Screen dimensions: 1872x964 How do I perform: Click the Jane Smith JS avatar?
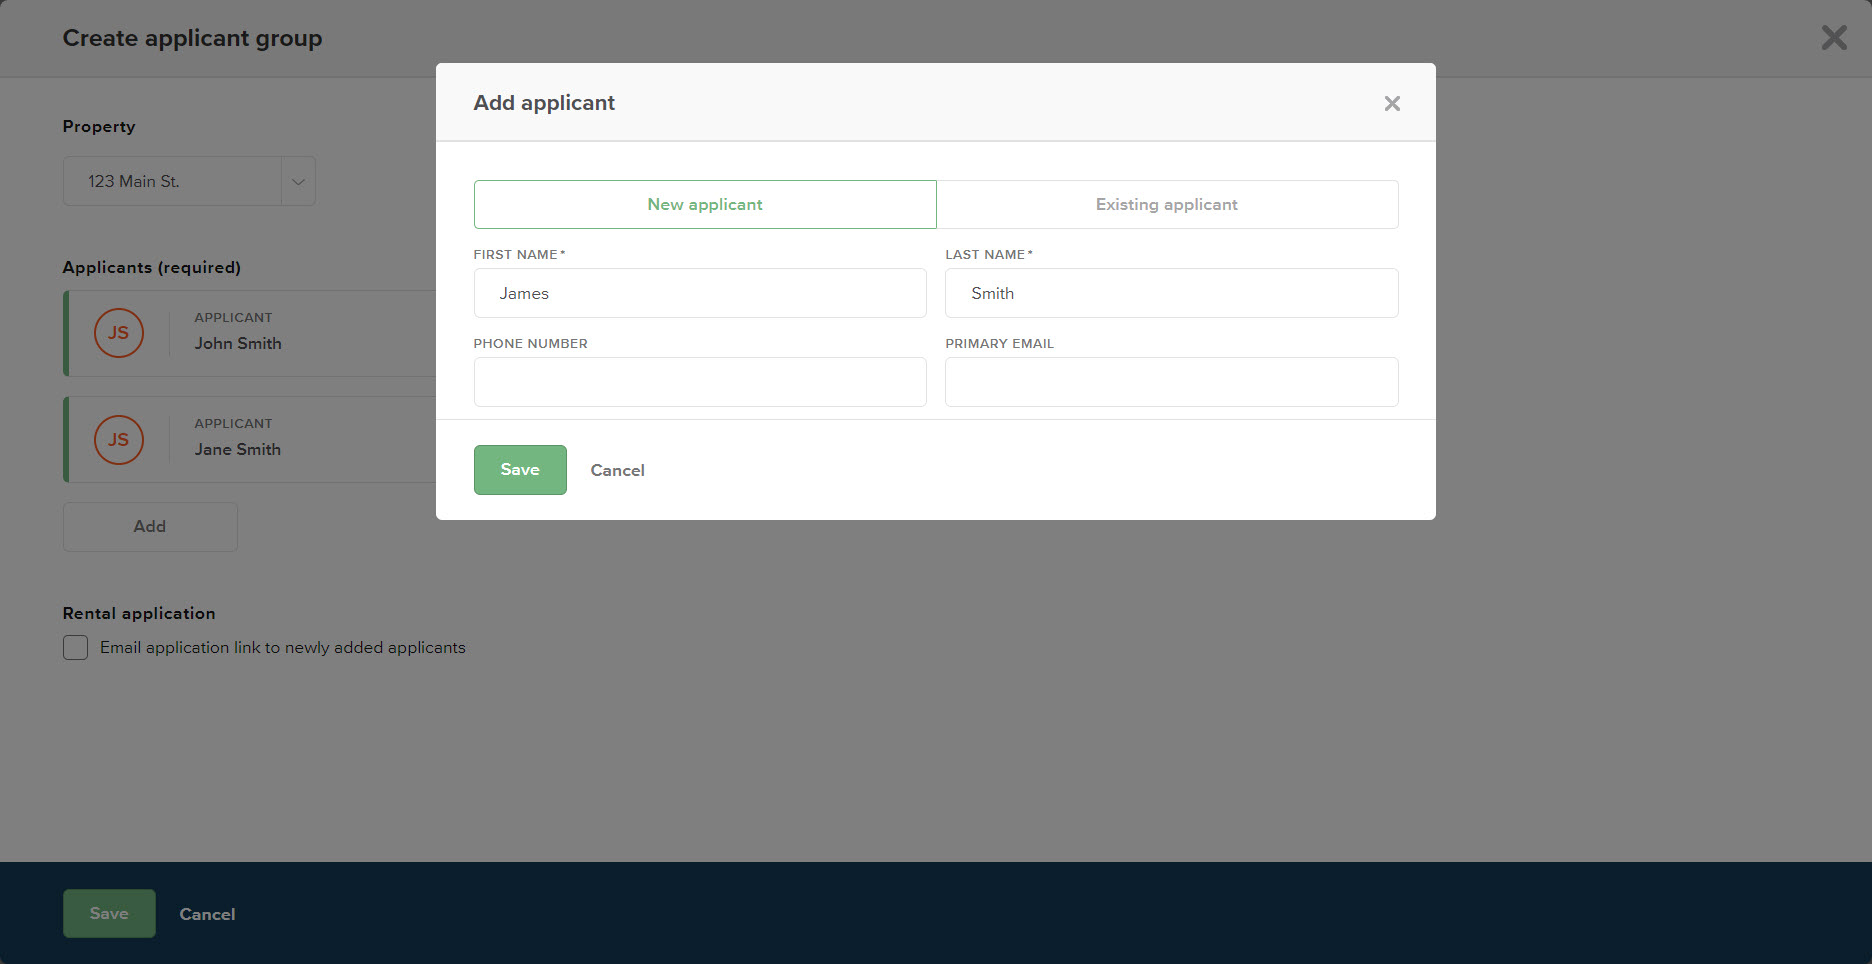(119, 440)
